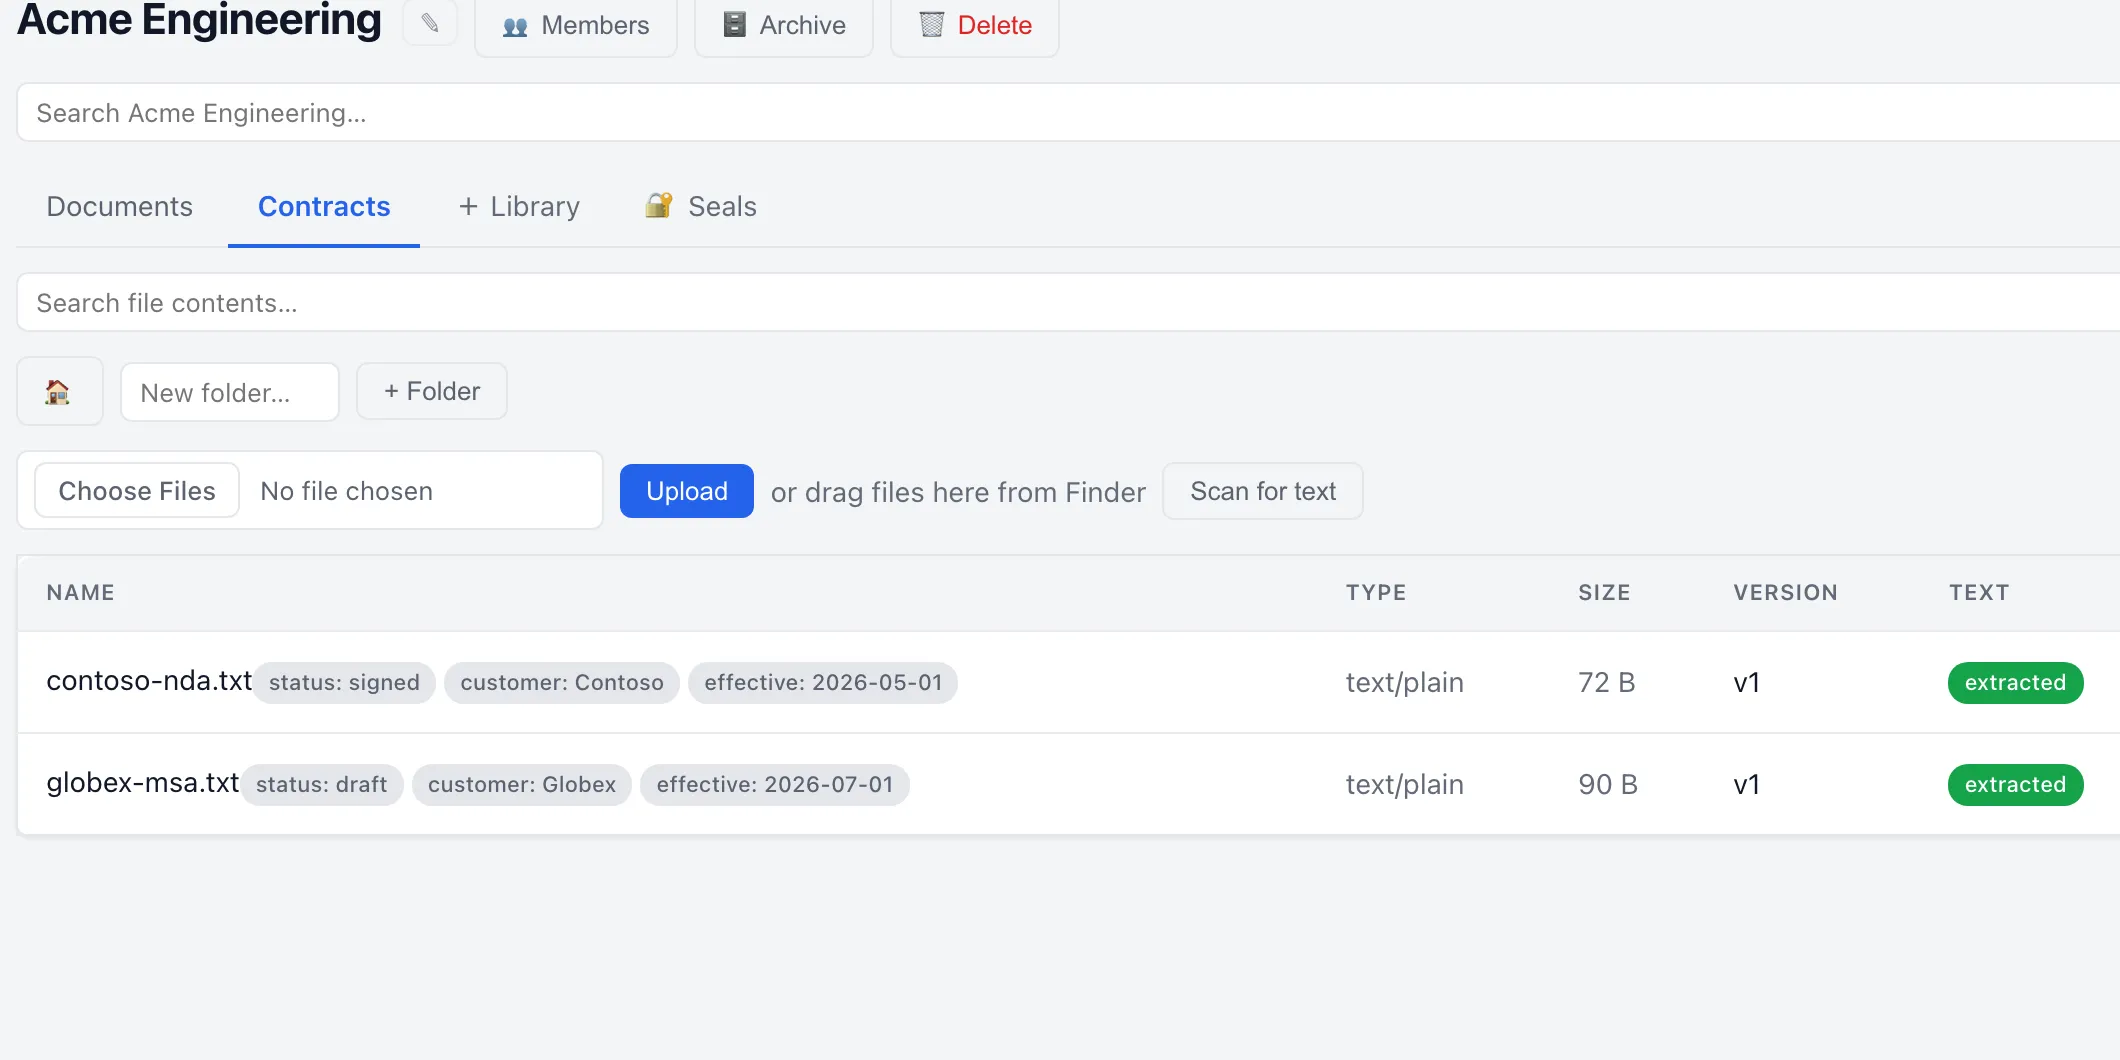Viewport: 2120px width, 1060px height.
Task: Switch to the Documents tab
Action: point(120,206)
